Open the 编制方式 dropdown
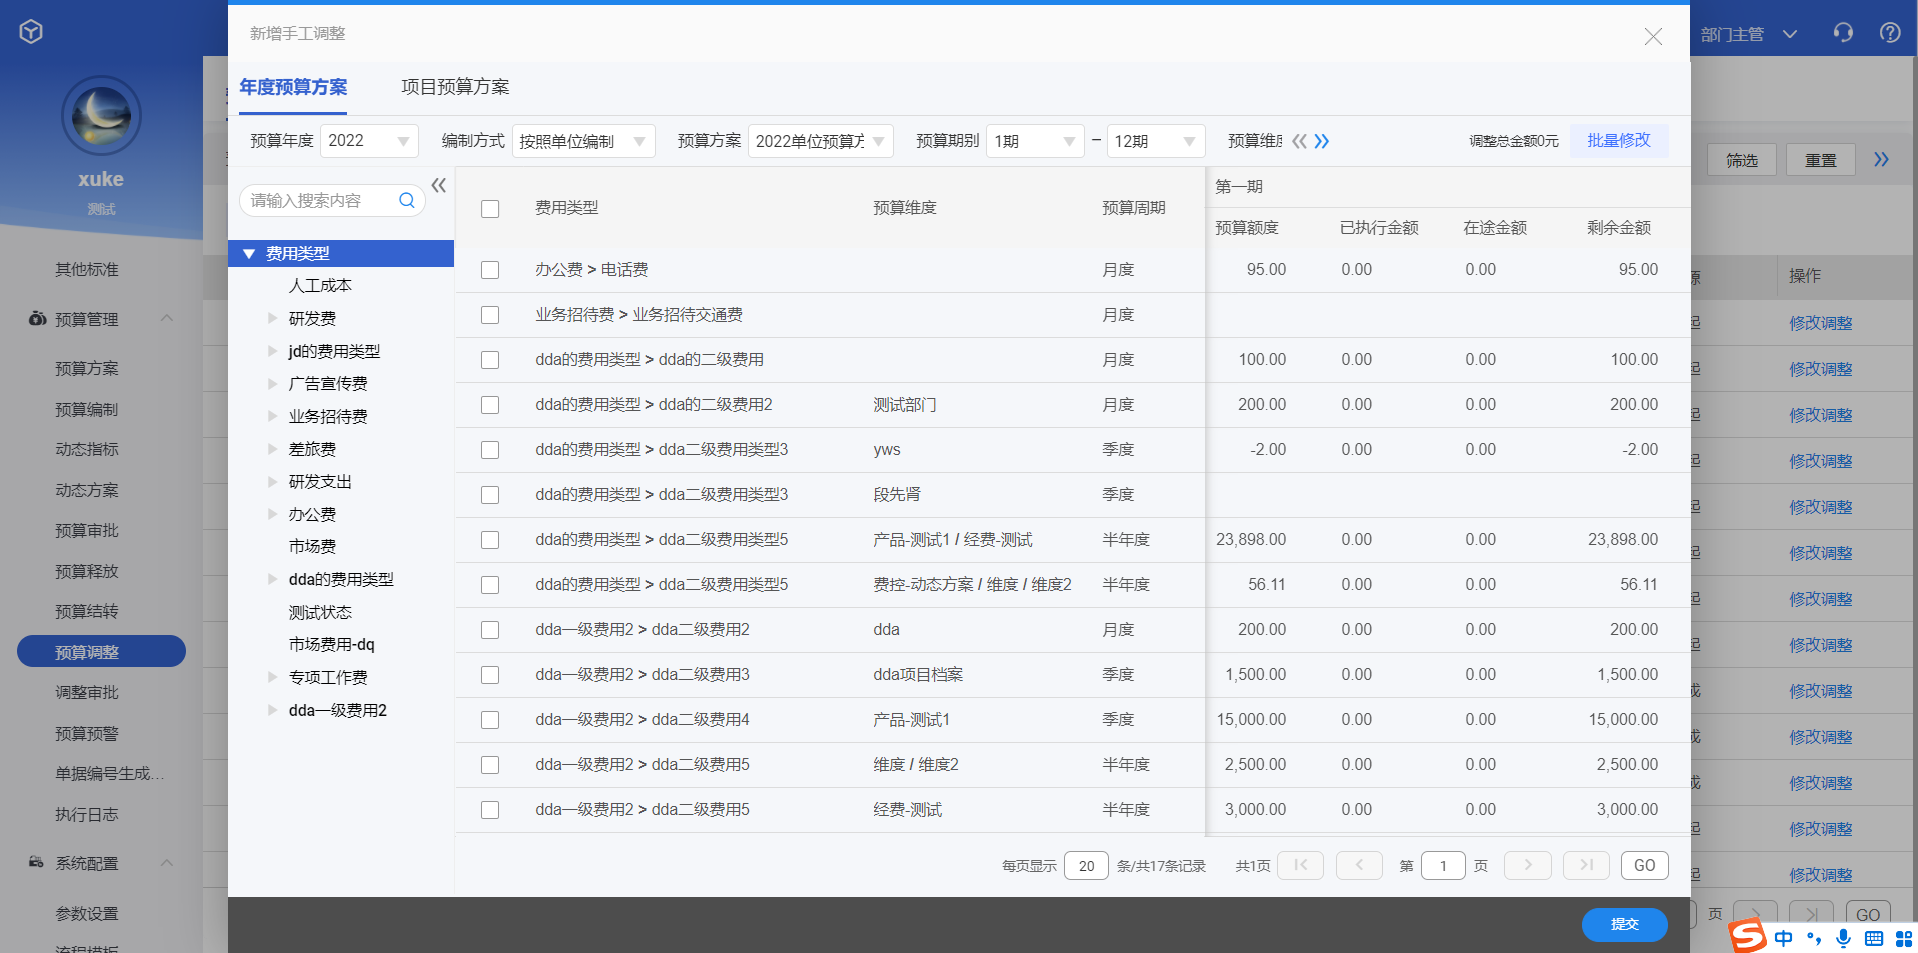Viewport: 1918px width, 953px height. 584,141
